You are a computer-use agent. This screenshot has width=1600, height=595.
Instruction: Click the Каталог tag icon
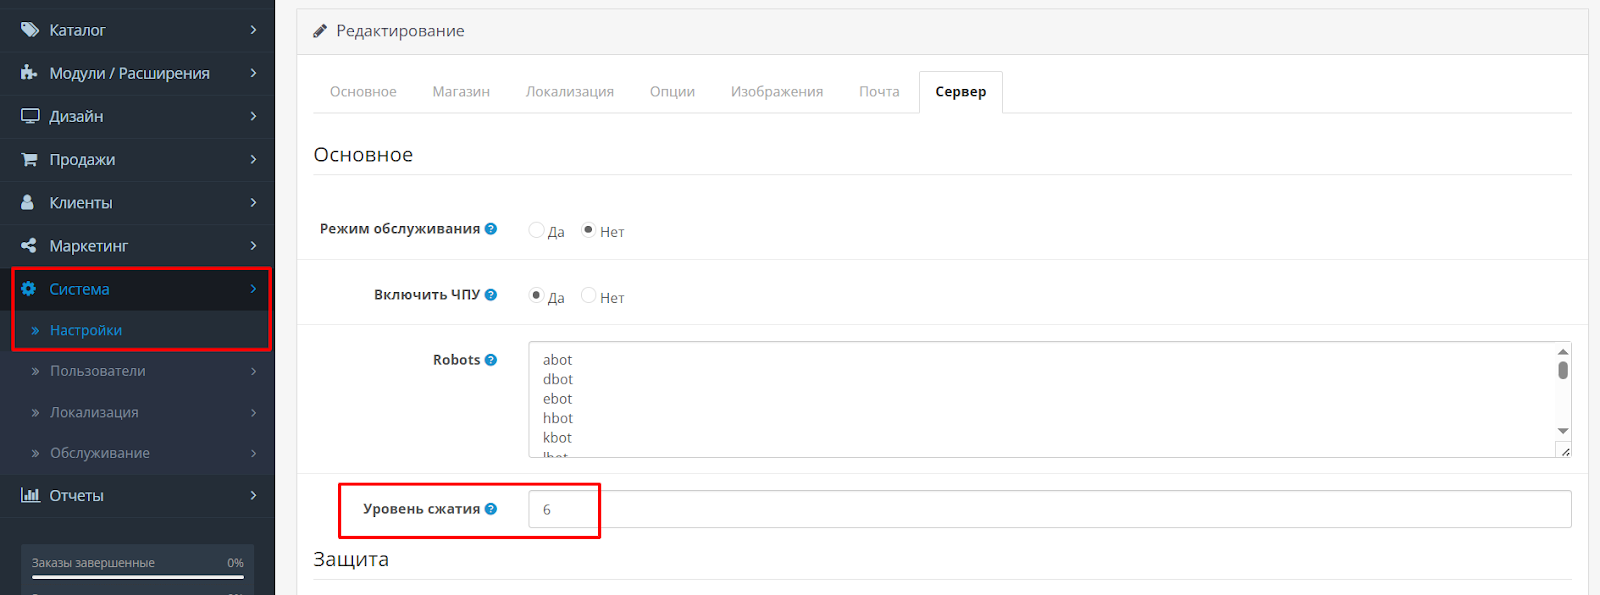(29, 30)
